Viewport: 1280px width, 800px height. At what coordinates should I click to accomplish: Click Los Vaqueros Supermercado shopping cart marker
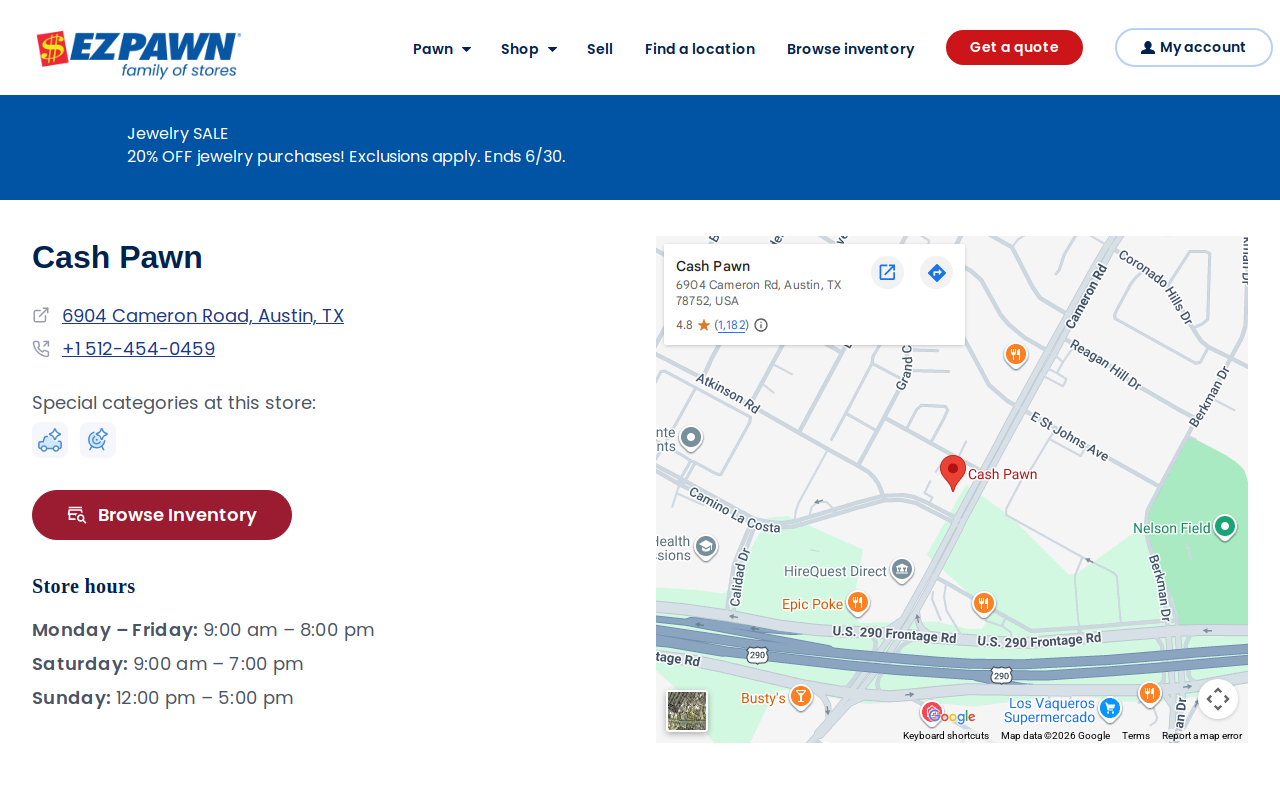[x=1109, y=708]
